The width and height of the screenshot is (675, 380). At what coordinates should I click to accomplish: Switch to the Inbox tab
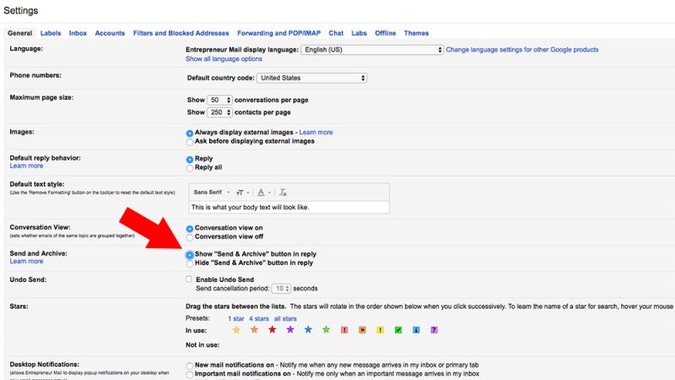click(78, 33)
